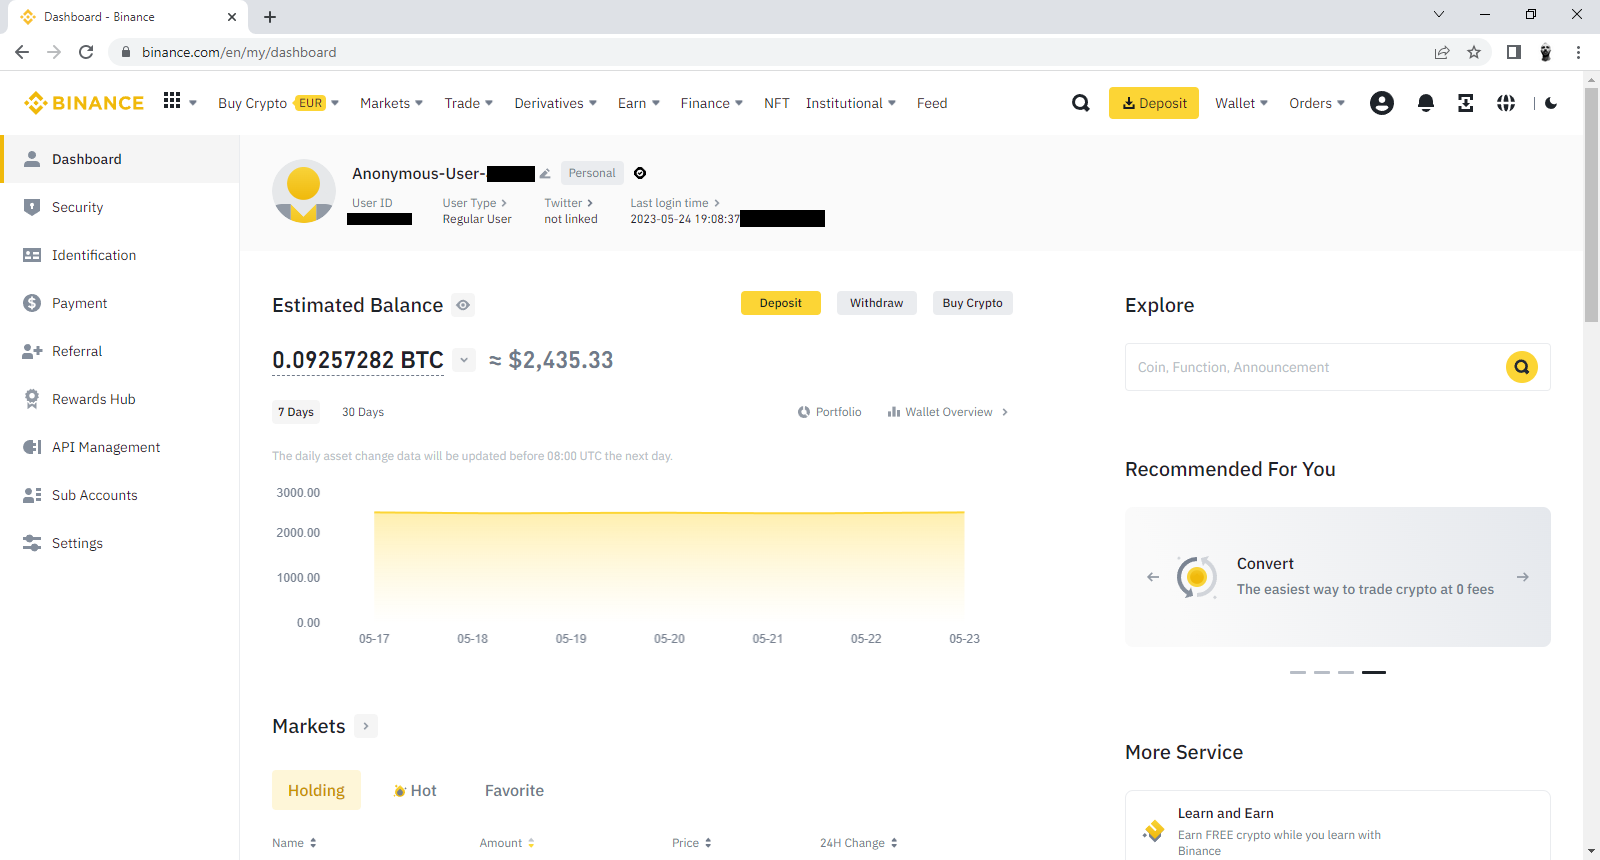This screenshot has height=860, width=1600.
Task: Expand the Institutional dropdown
Action: click(x=851, y=103)
